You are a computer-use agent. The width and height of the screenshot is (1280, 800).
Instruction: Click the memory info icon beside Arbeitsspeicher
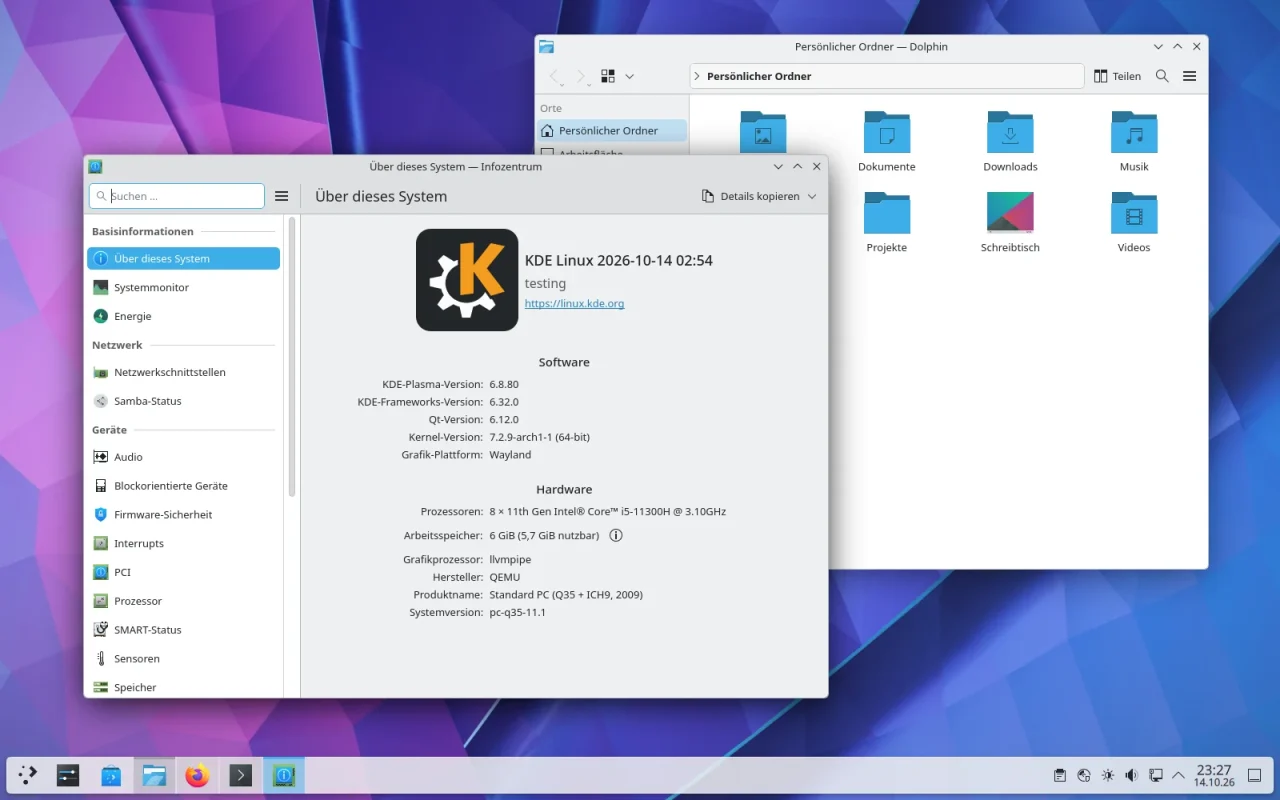(616, 535)
